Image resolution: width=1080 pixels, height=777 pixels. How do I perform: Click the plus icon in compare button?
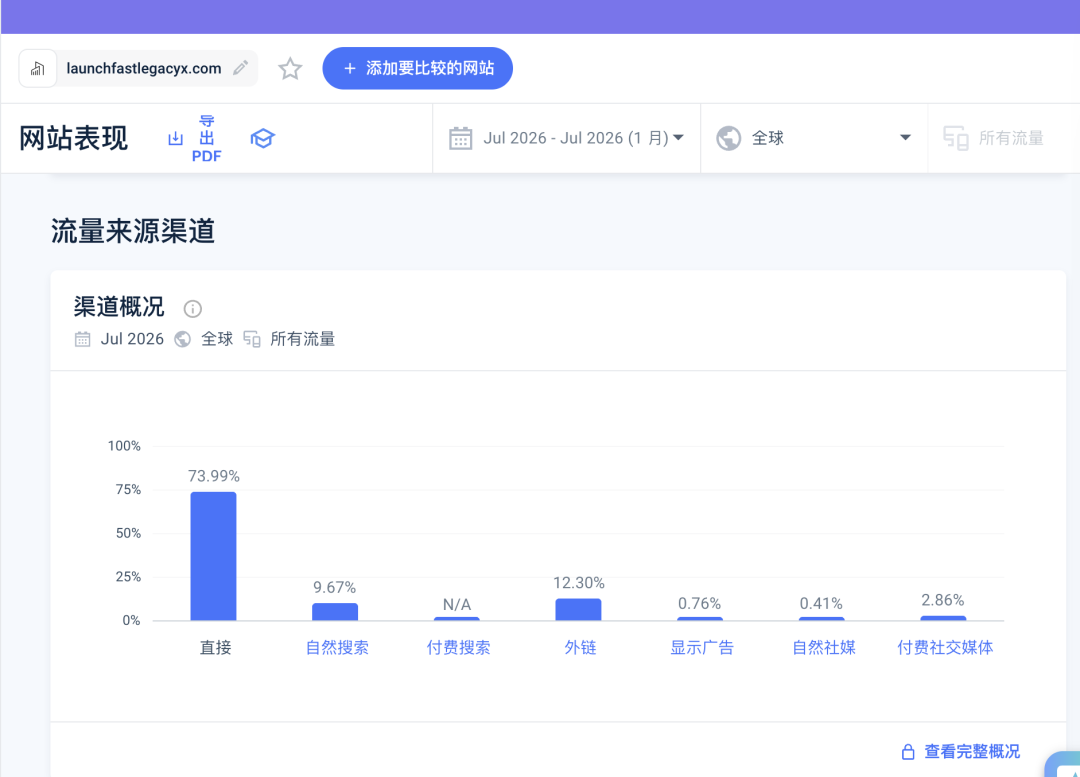[350, 68]
